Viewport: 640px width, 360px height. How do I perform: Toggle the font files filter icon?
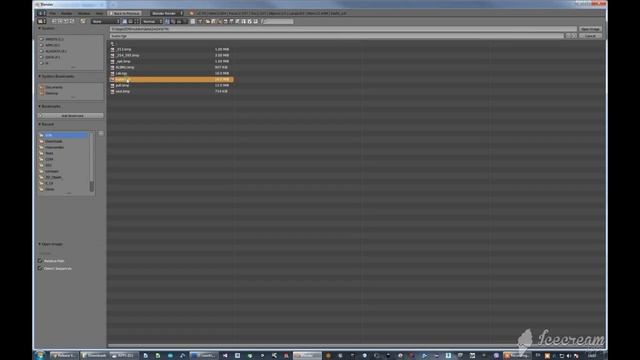click(244, 21)
